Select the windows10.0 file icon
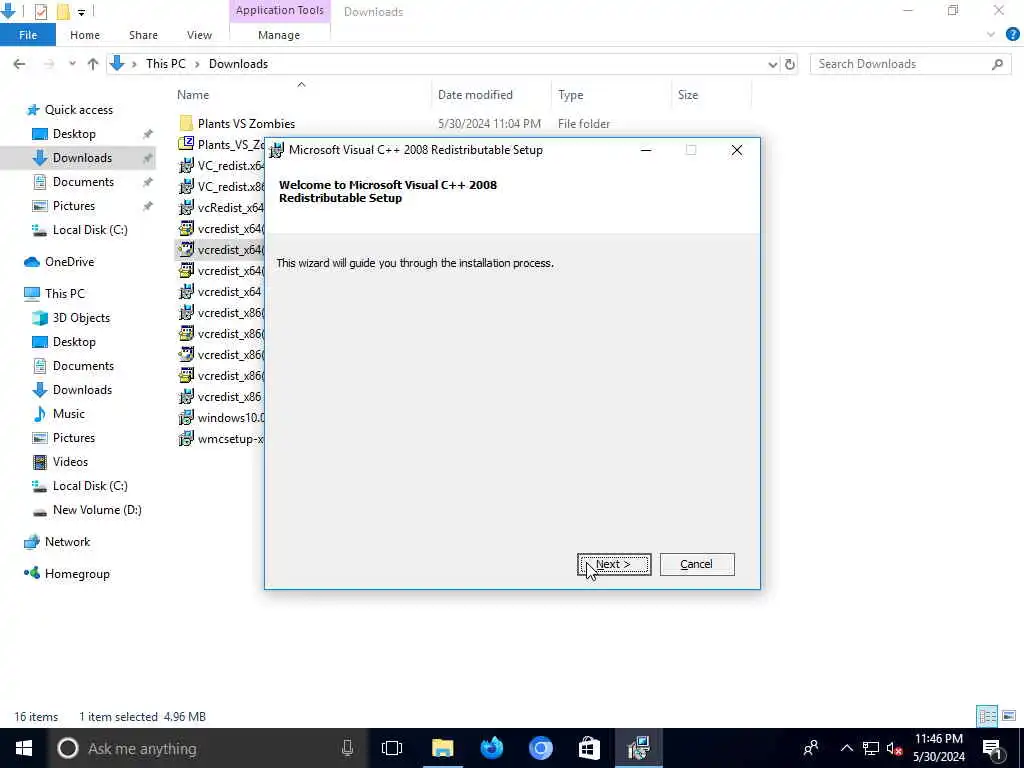 pyautogui.click(x=186, y=417)
